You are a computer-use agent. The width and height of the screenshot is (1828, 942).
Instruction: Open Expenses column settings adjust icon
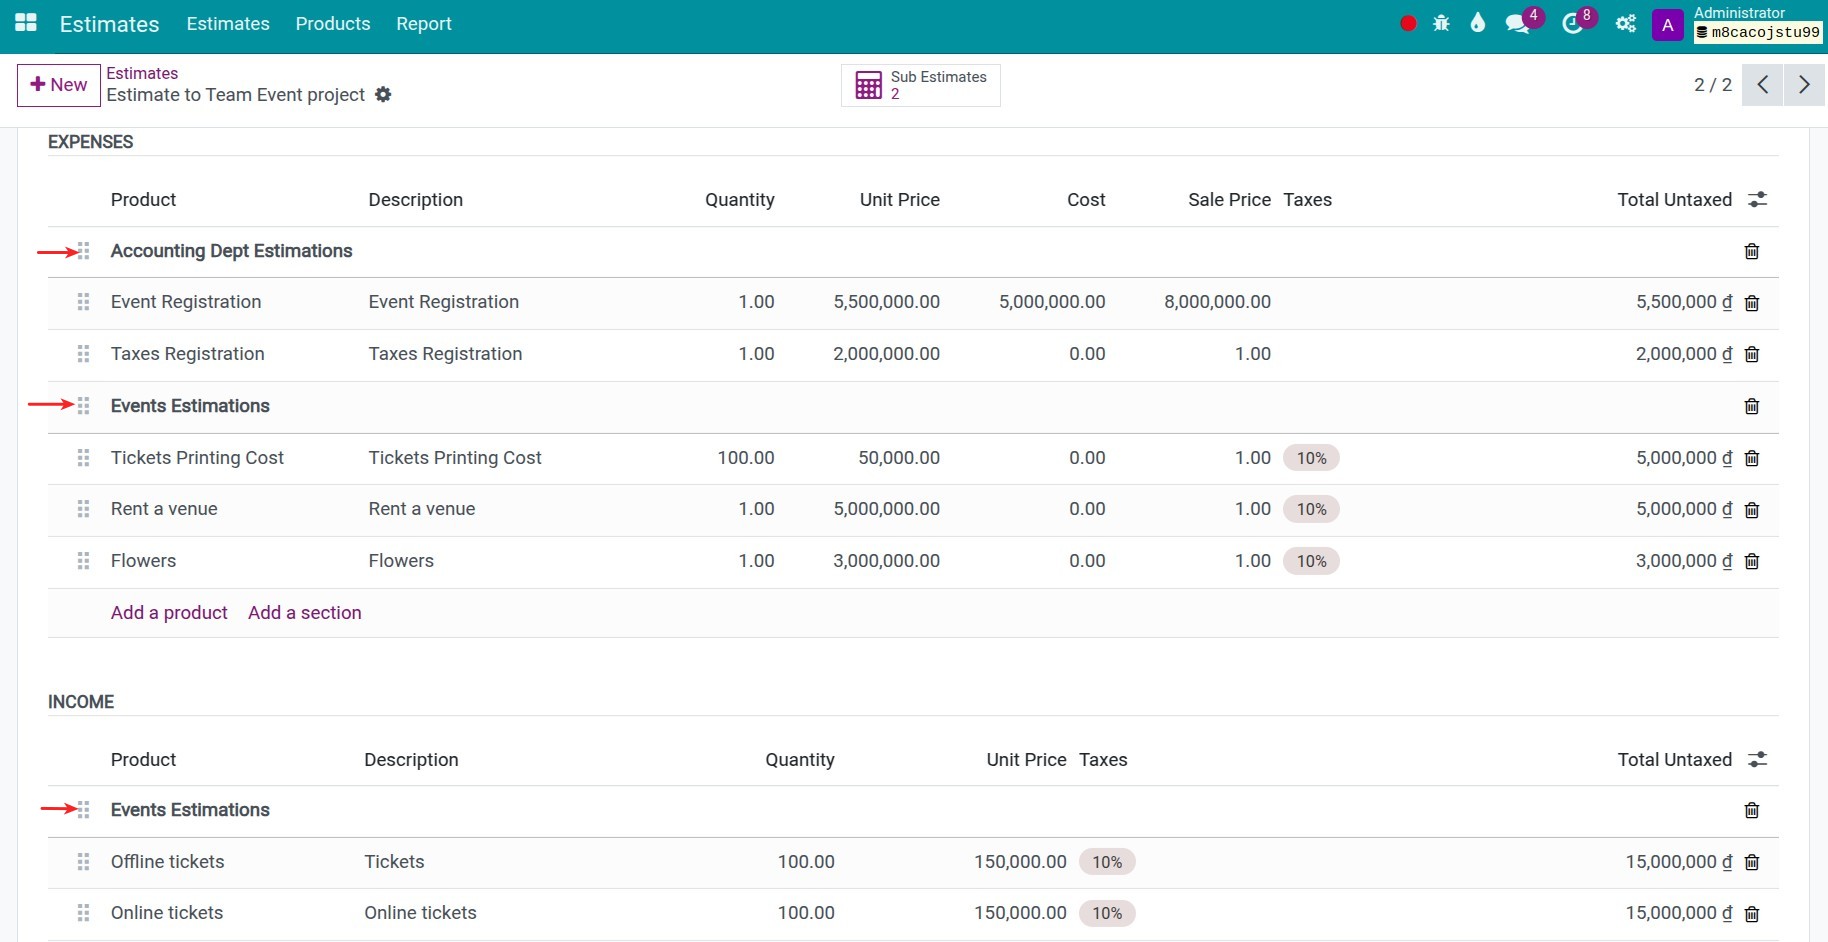tap(1757, 200)
